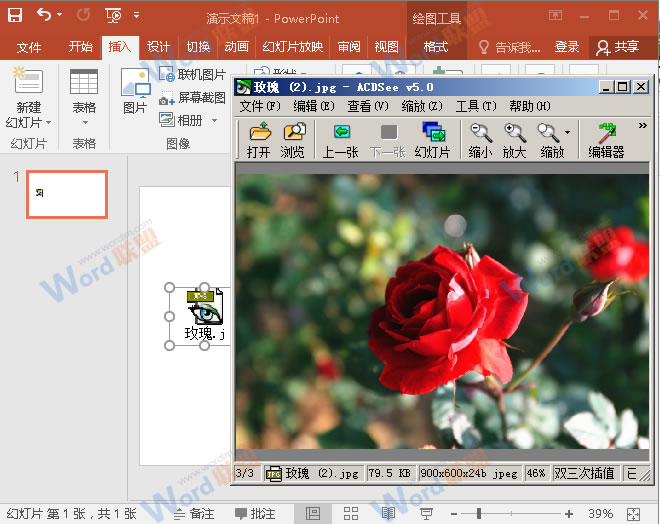This screenshot has width=660, height=524.
Task: Save the presentation using the save icon
Action: pos(15,15)
